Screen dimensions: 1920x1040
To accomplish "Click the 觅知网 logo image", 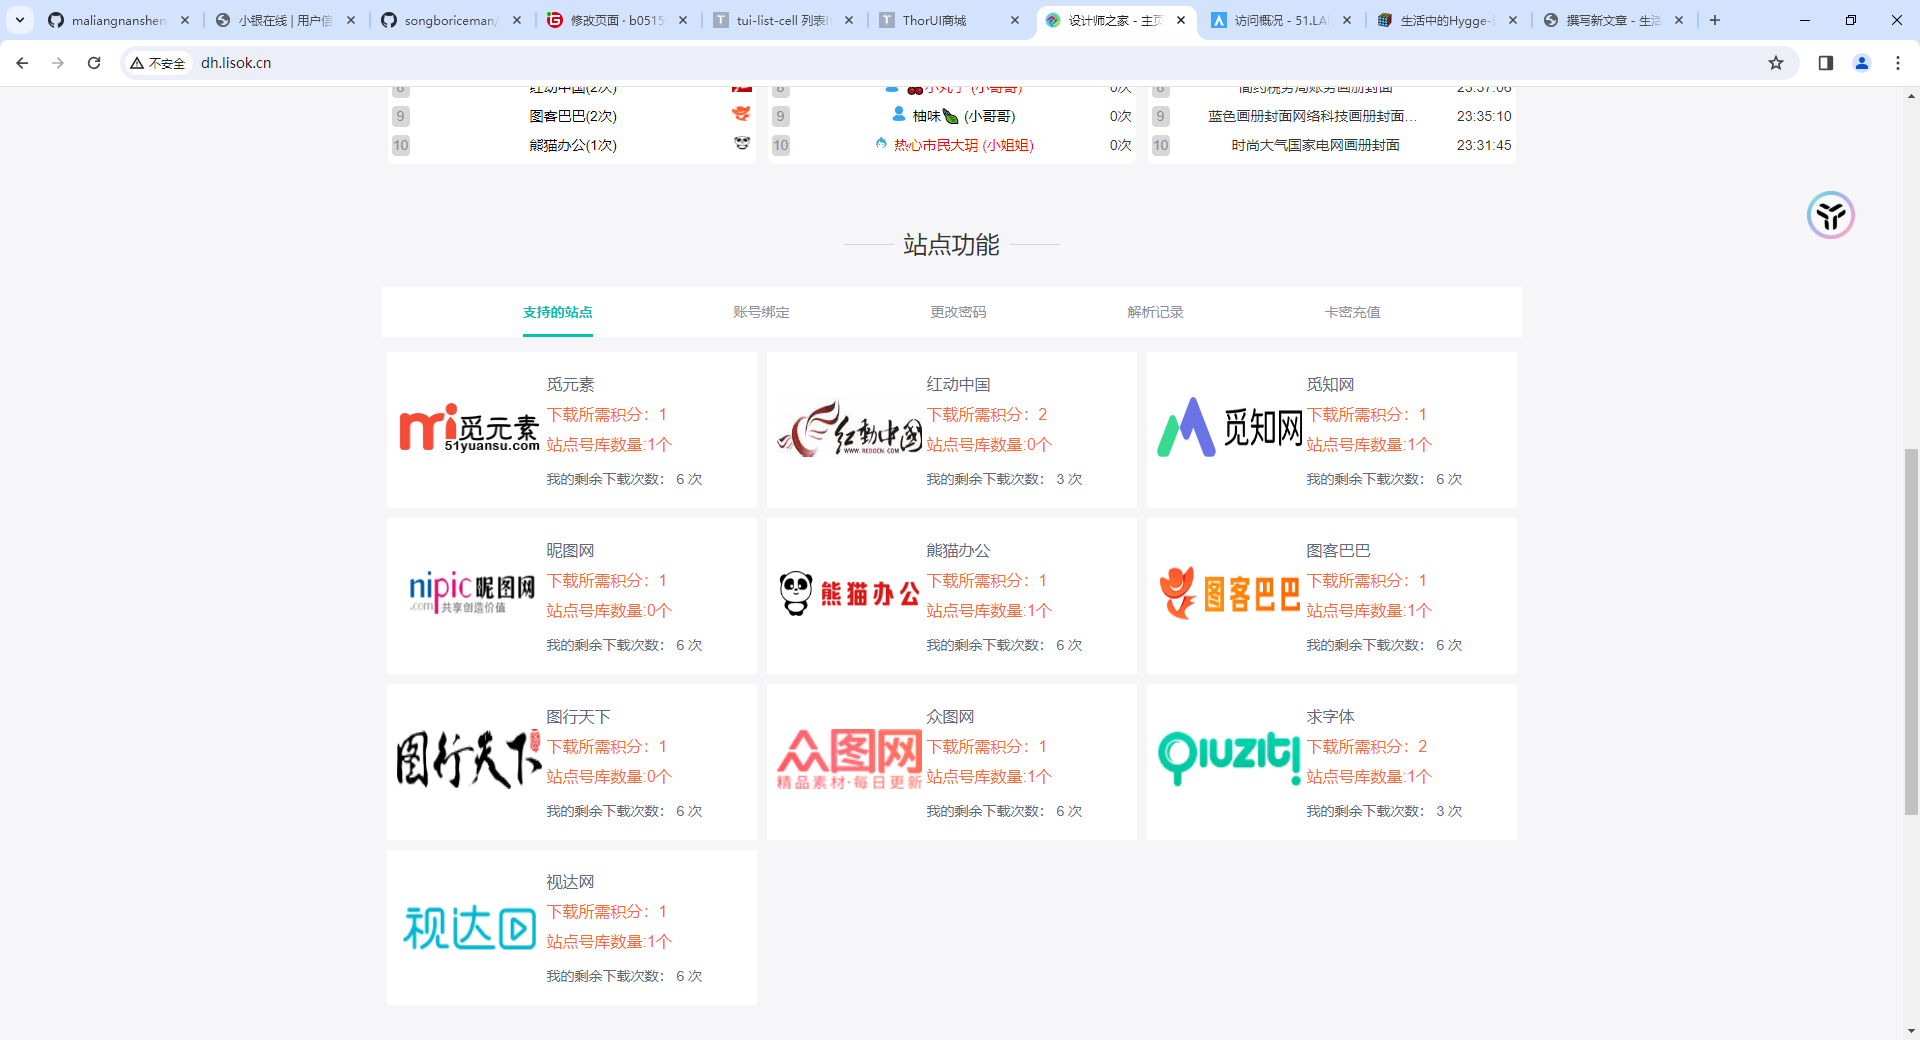I will (x=1230, y=427).
